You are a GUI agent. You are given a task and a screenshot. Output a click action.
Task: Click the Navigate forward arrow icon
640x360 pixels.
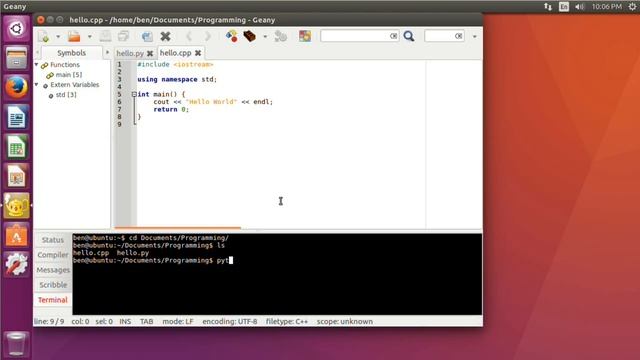(207, 36)
